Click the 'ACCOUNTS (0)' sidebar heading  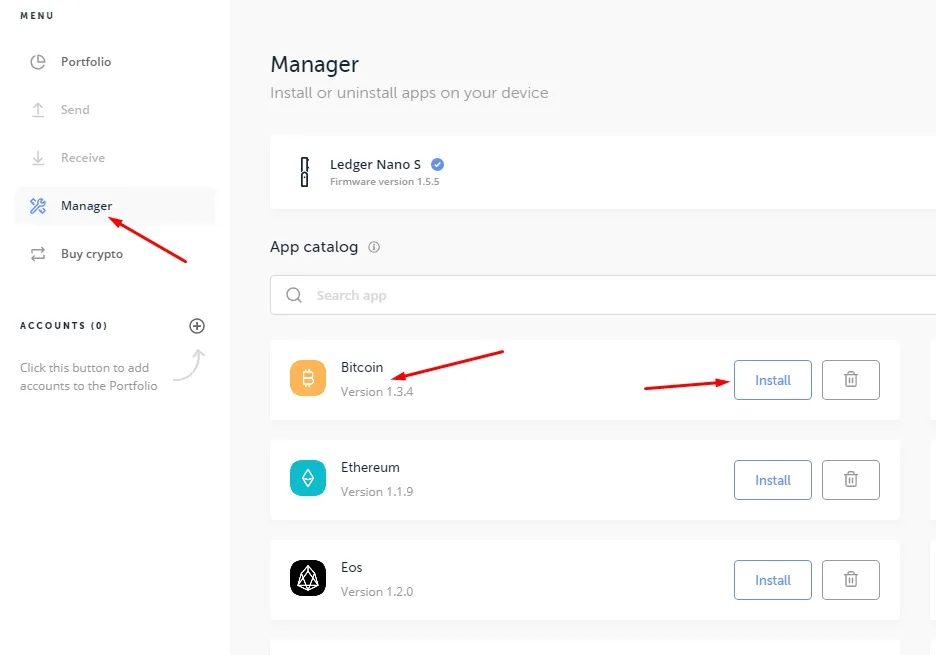(x=63, y=326)
